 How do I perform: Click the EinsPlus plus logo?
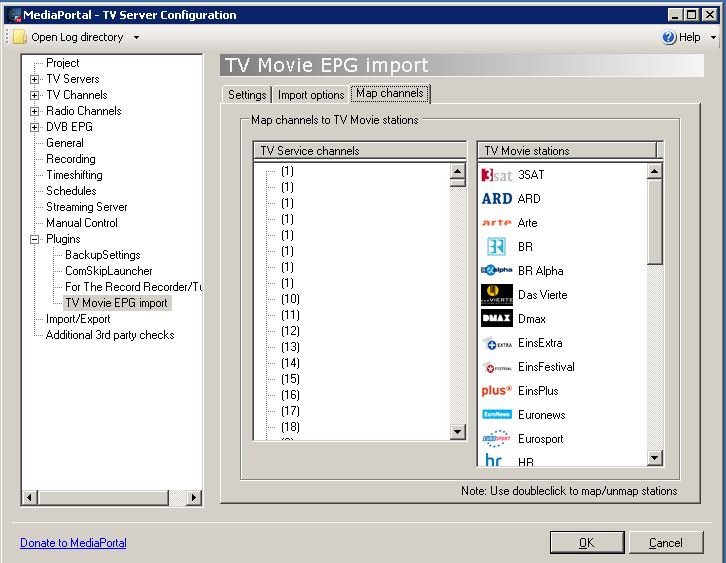(x=497, y=391)
